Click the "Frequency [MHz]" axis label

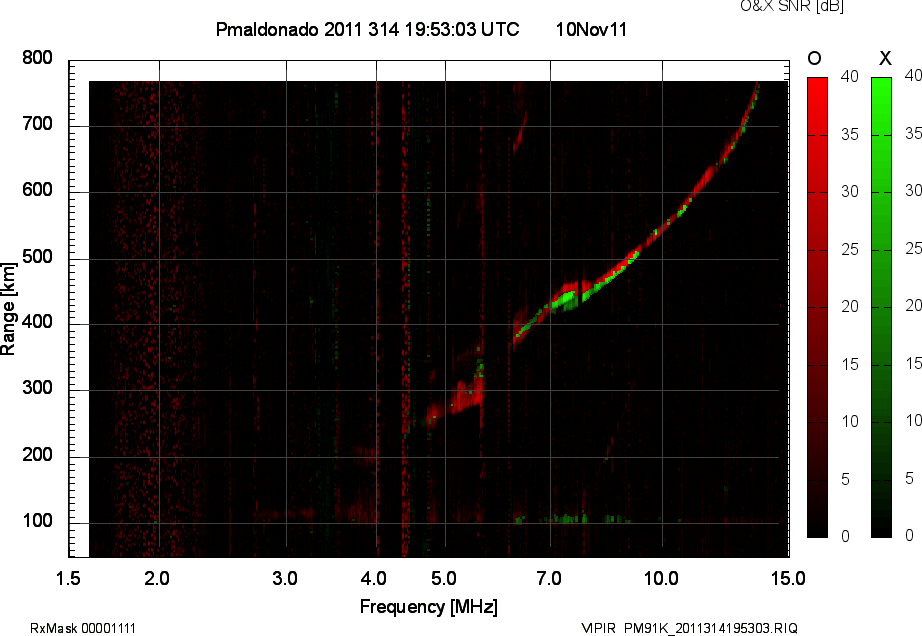(x=429, y=607)
